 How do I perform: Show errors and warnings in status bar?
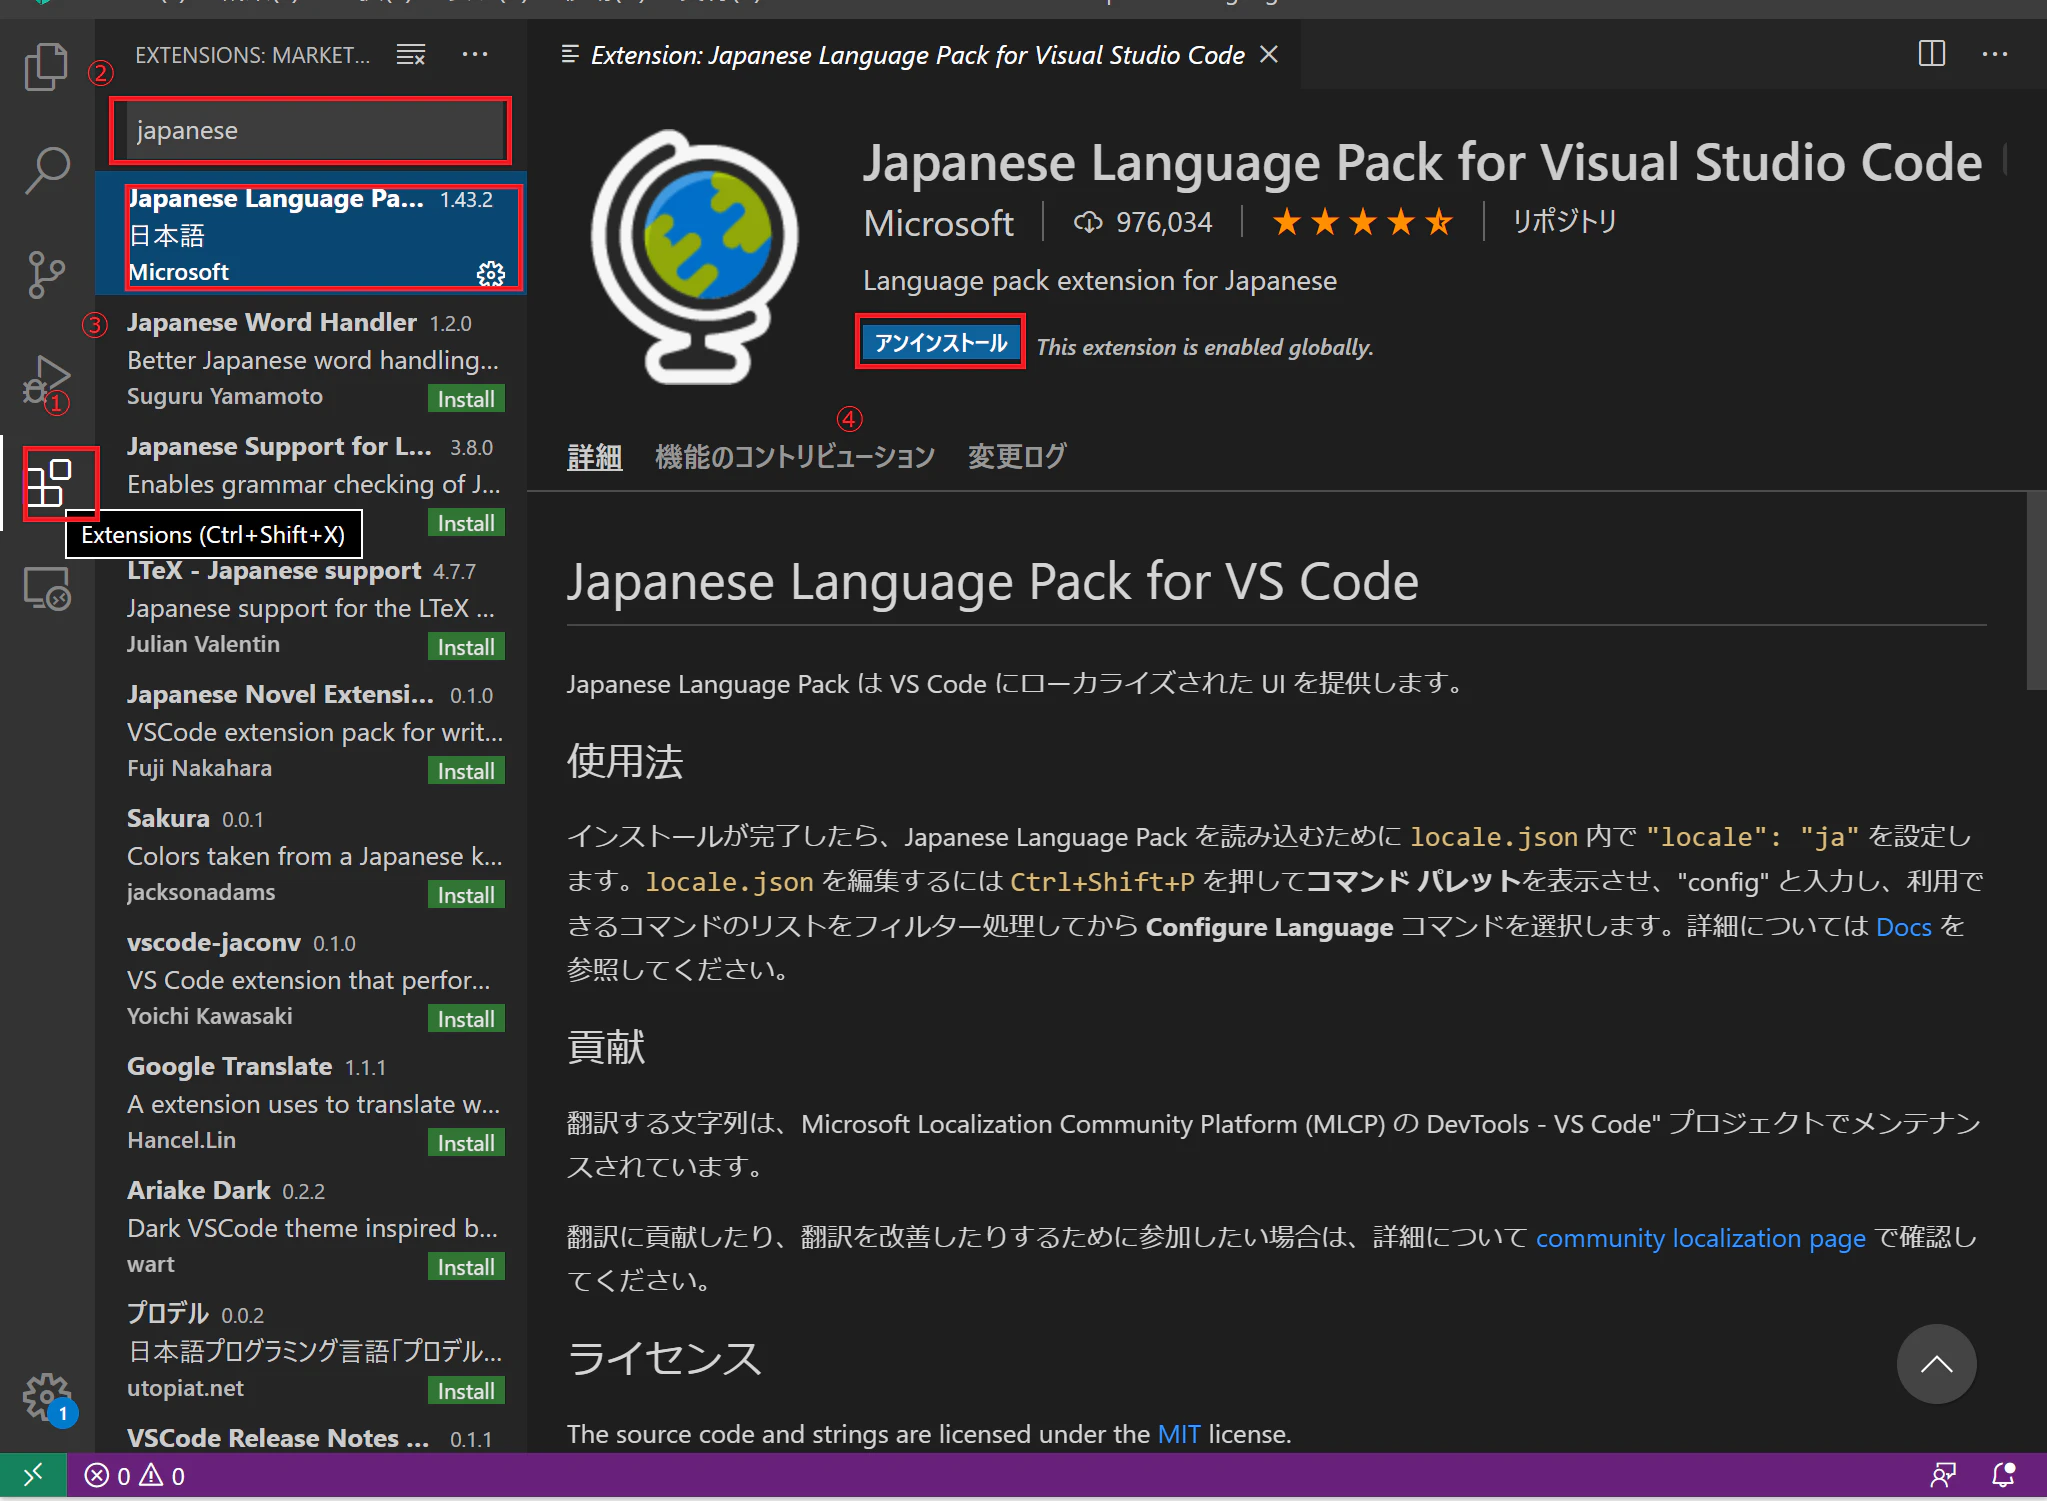(135, 1476)
